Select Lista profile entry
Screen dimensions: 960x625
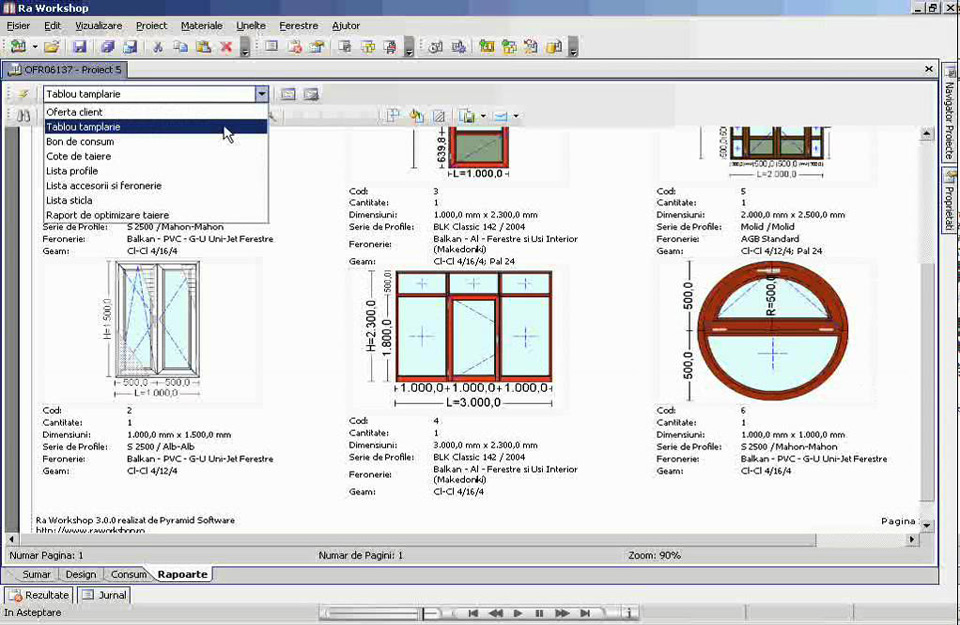pyautogui.click(x=156, y=171)
